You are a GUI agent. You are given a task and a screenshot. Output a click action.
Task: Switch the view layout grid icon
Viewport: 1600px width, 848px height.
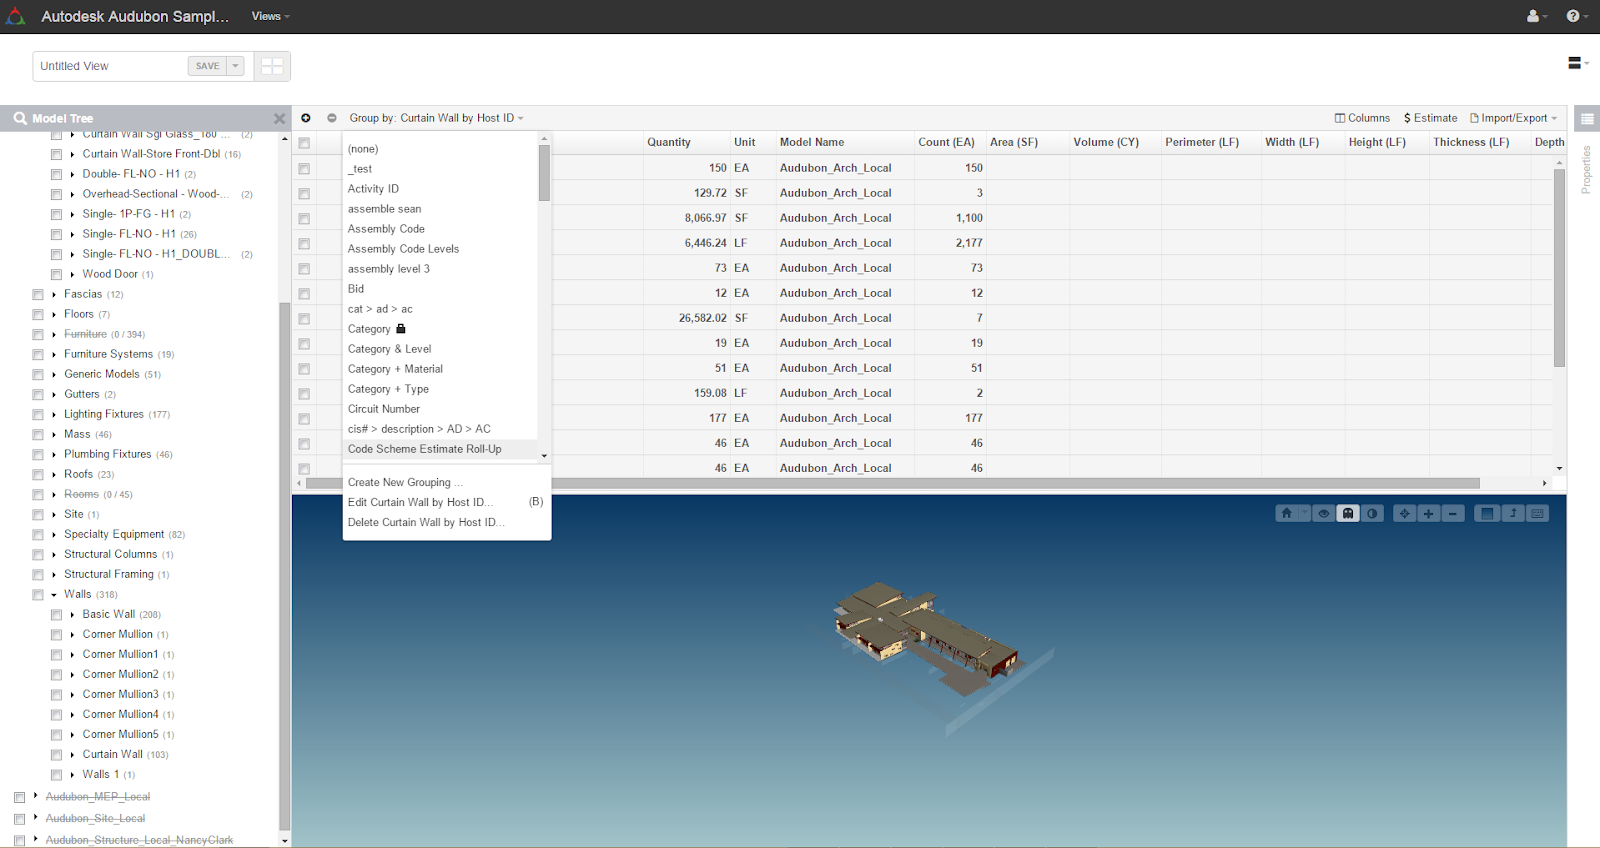tap(272, 66)
